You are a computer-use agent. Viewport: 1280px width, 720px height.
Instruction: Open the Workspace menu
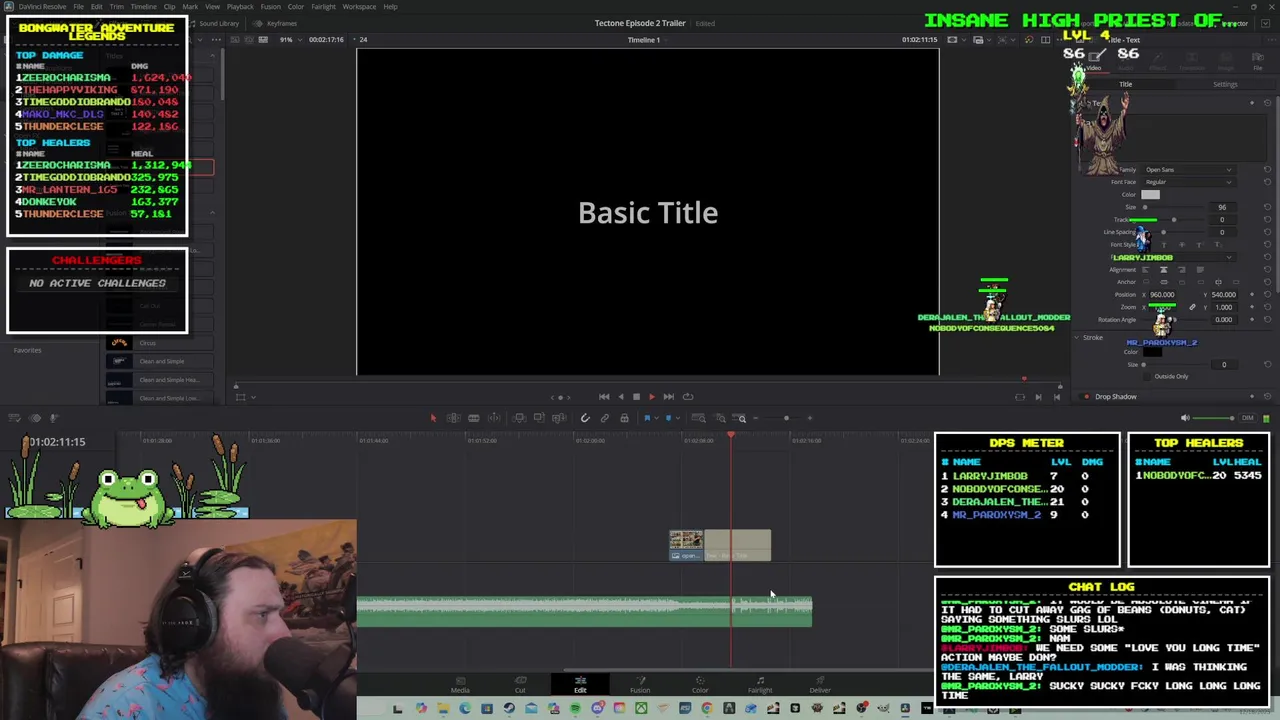tap(359, 7)
